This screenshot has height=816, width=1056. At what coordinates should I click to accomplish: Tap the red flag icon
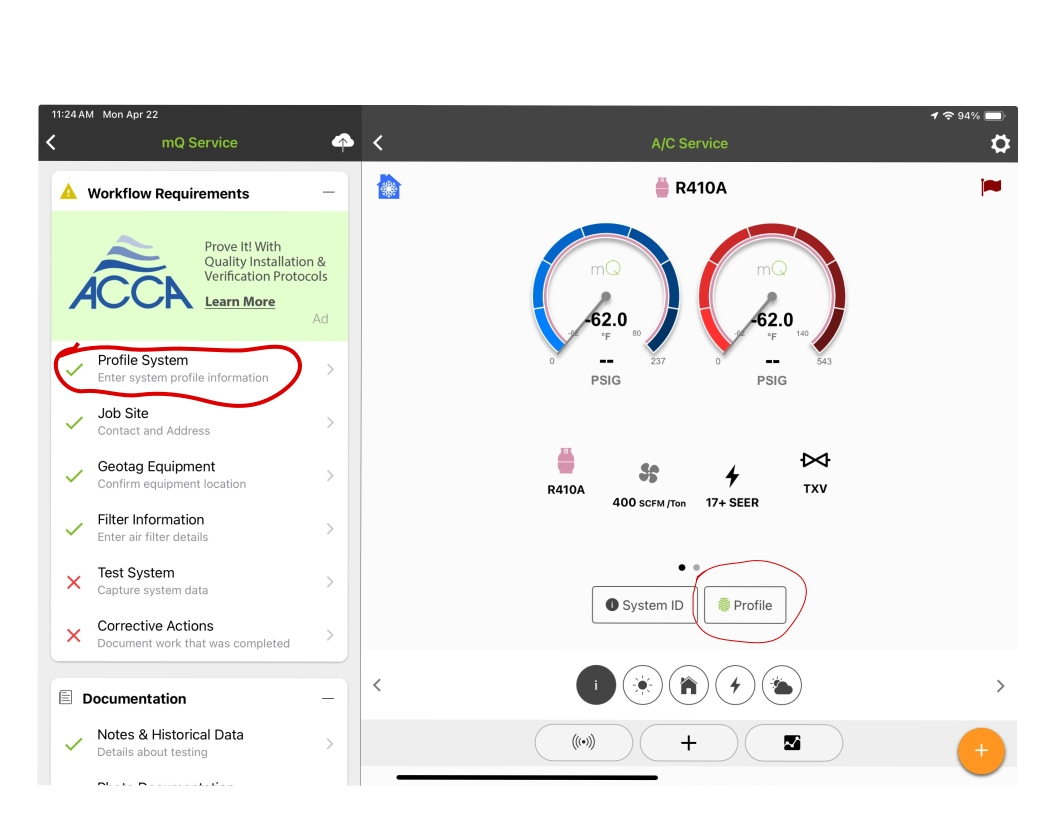(991, 186)
